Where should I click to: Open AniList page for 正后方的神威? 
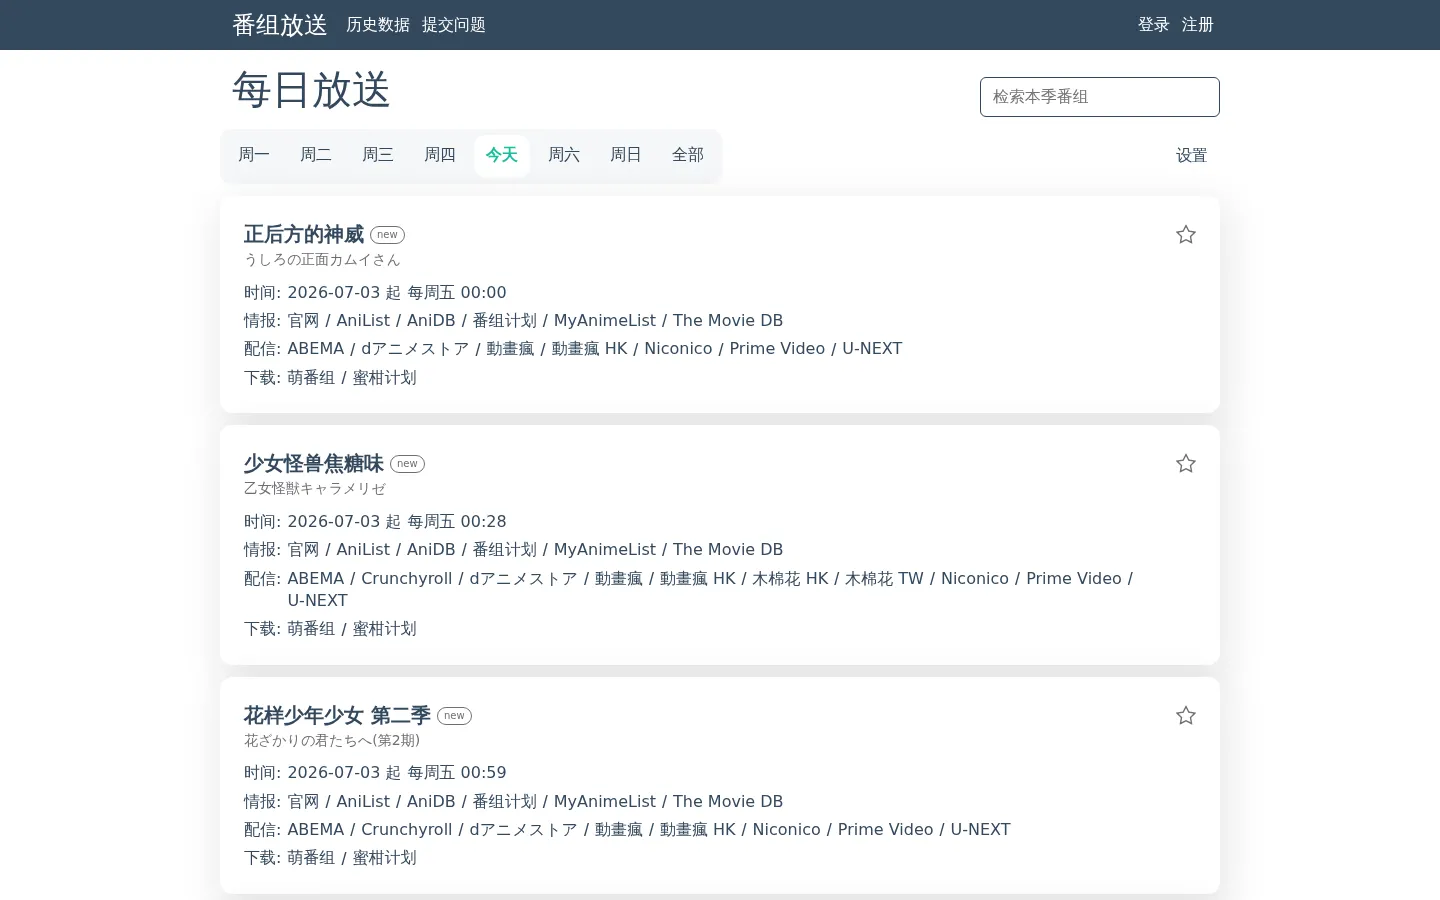363,321
